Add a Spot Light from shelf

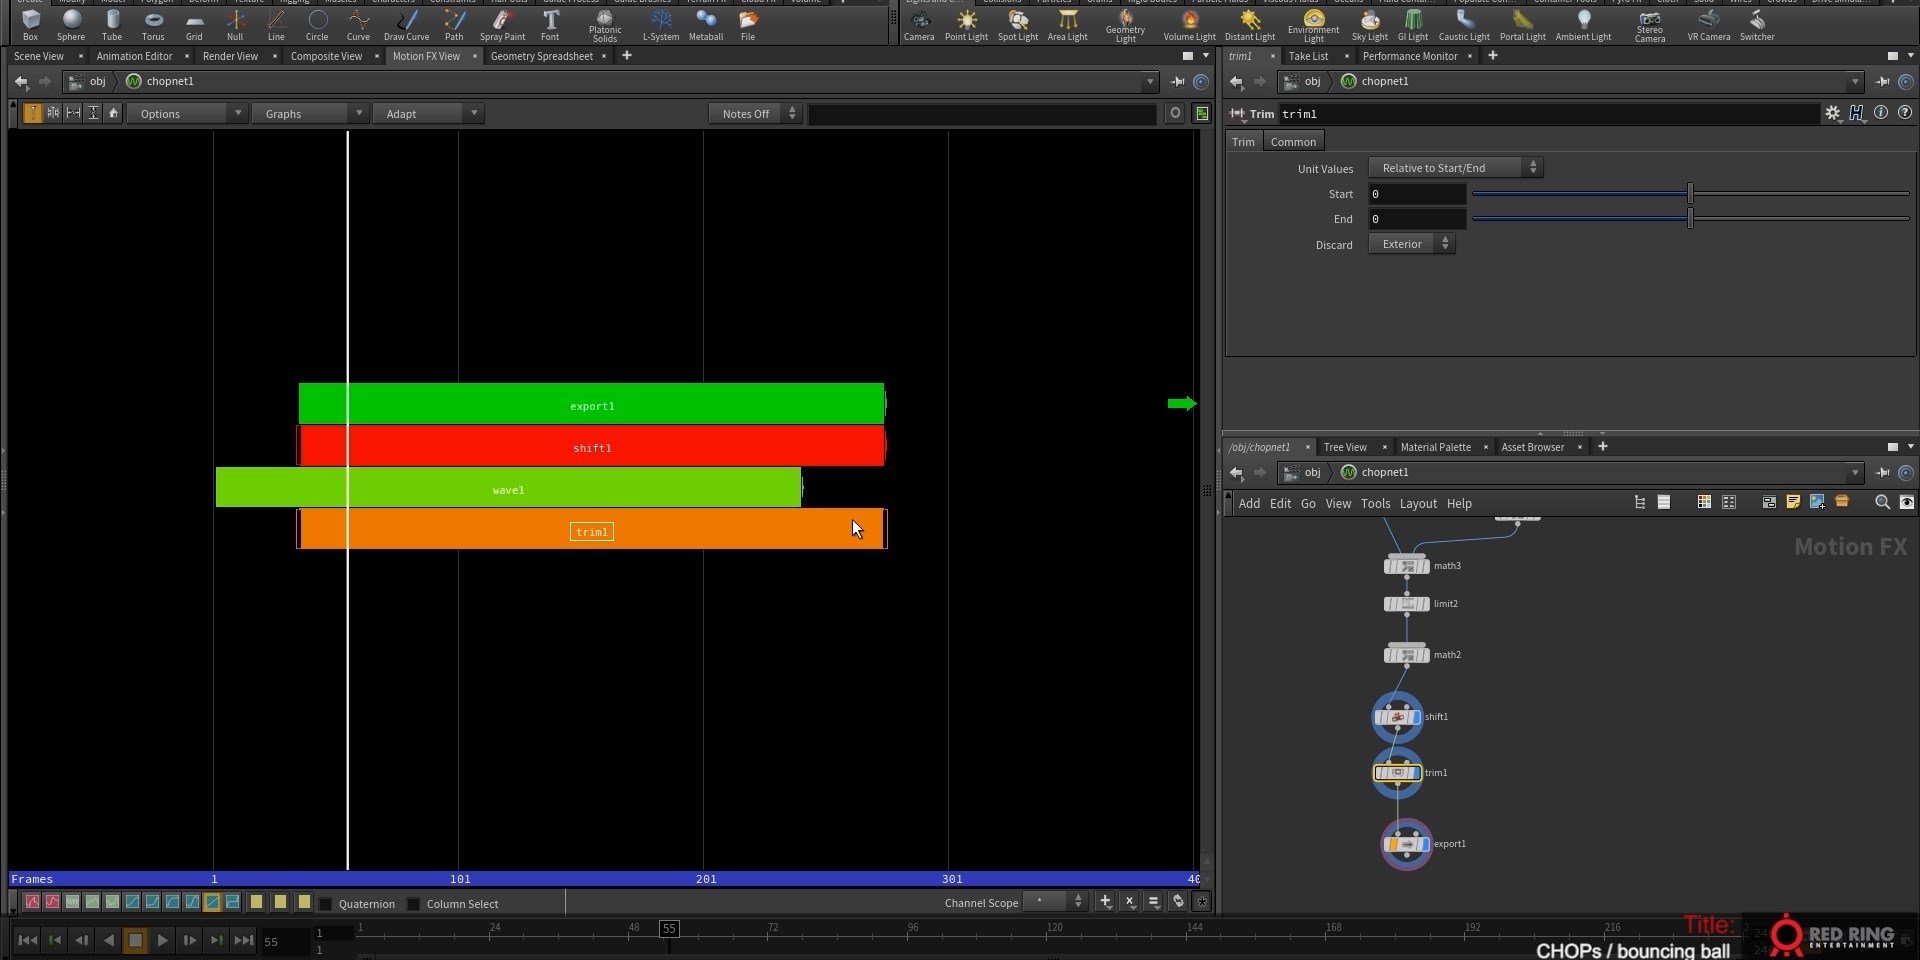point(1018,24)
